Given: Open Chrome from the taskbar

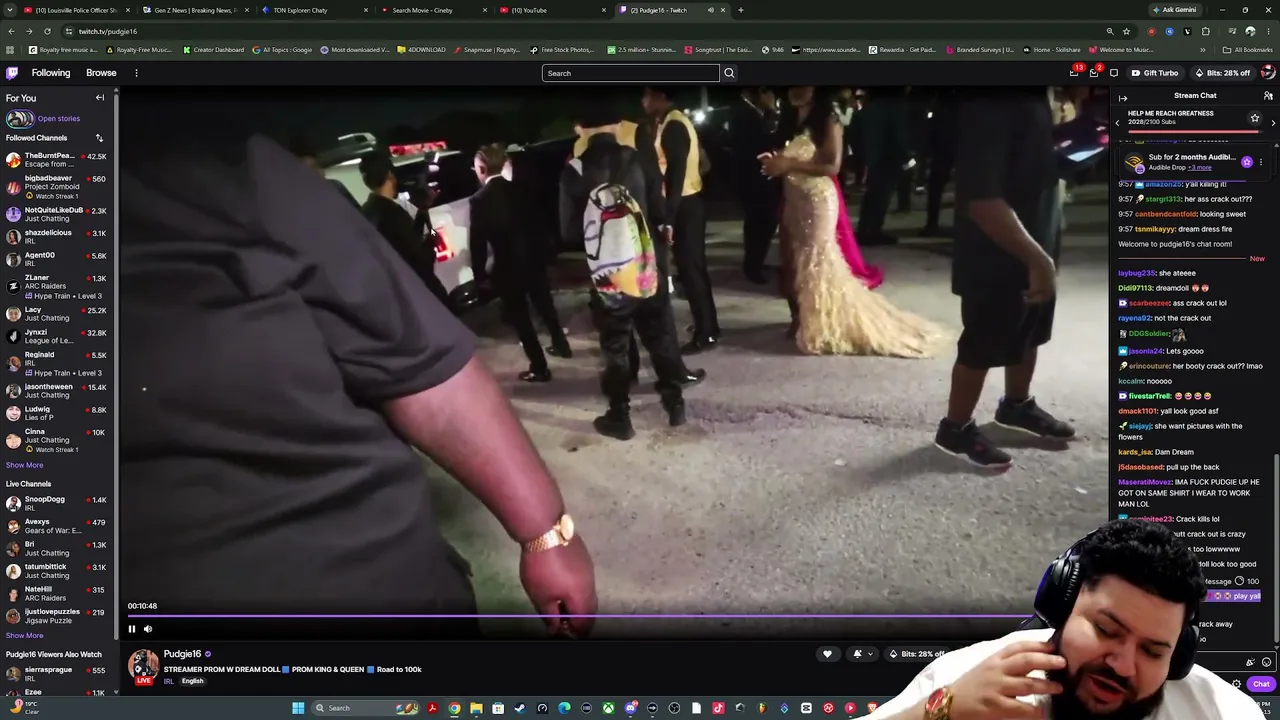Looking at the screenshot, I should click(454, 708).
